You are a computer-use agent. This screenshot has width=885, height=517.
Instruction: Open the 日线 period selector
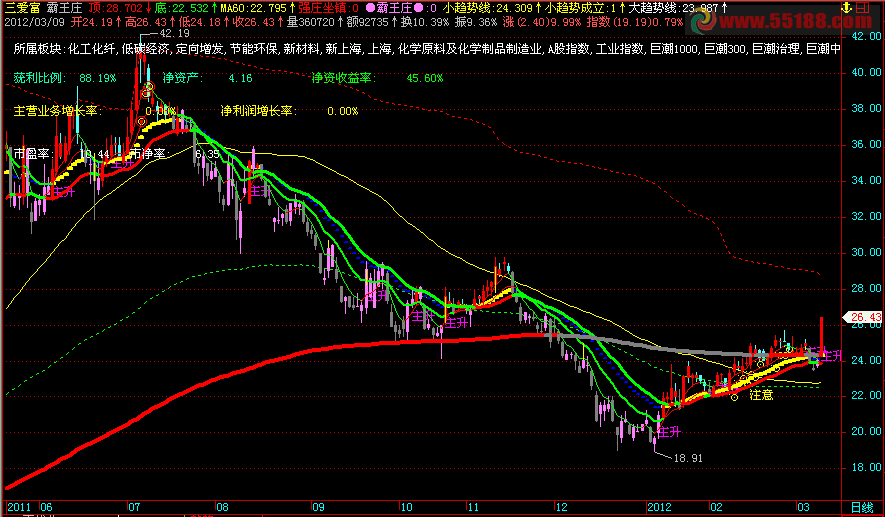[x=863, y=506]
